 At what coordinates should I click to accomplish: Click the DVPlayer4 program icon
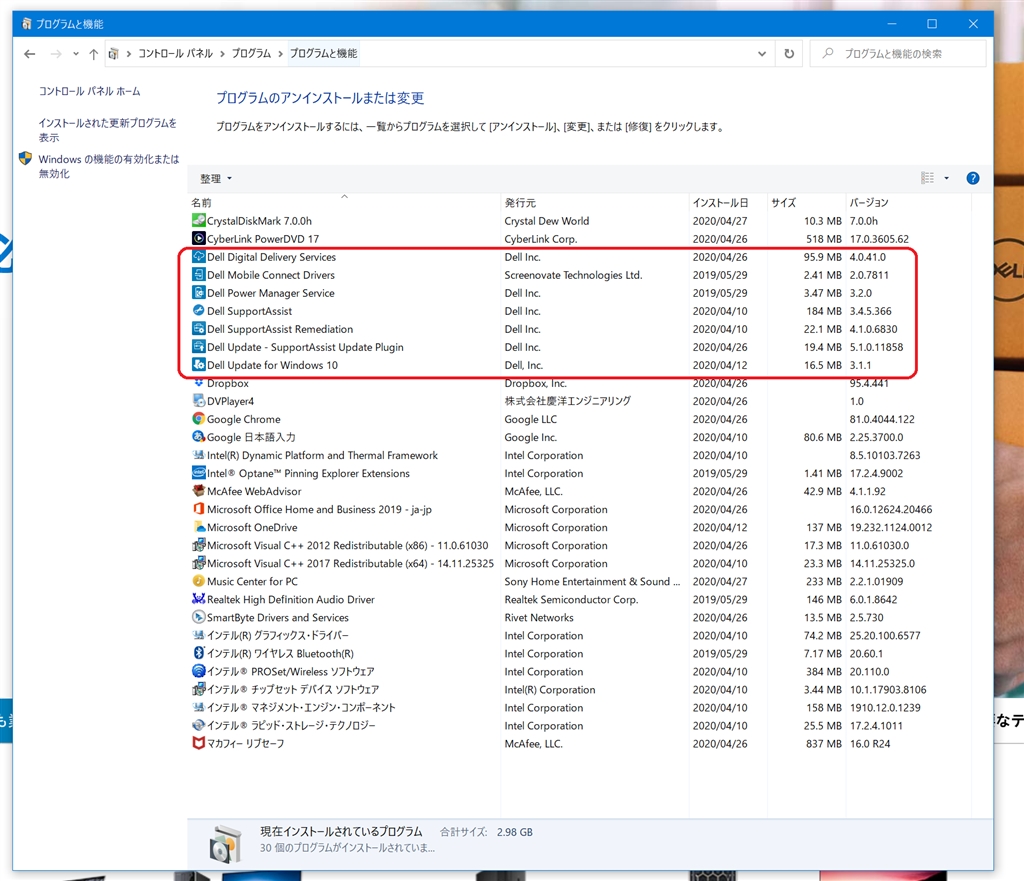[199, 400]
